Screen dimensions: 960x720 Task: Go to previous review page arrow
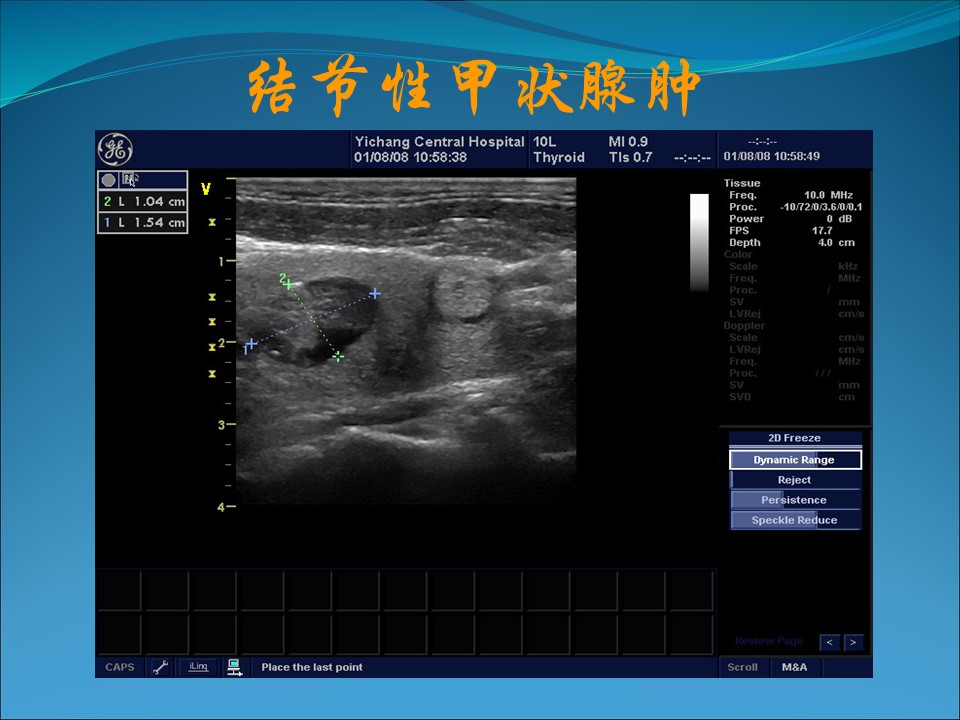tap(829, 642)
